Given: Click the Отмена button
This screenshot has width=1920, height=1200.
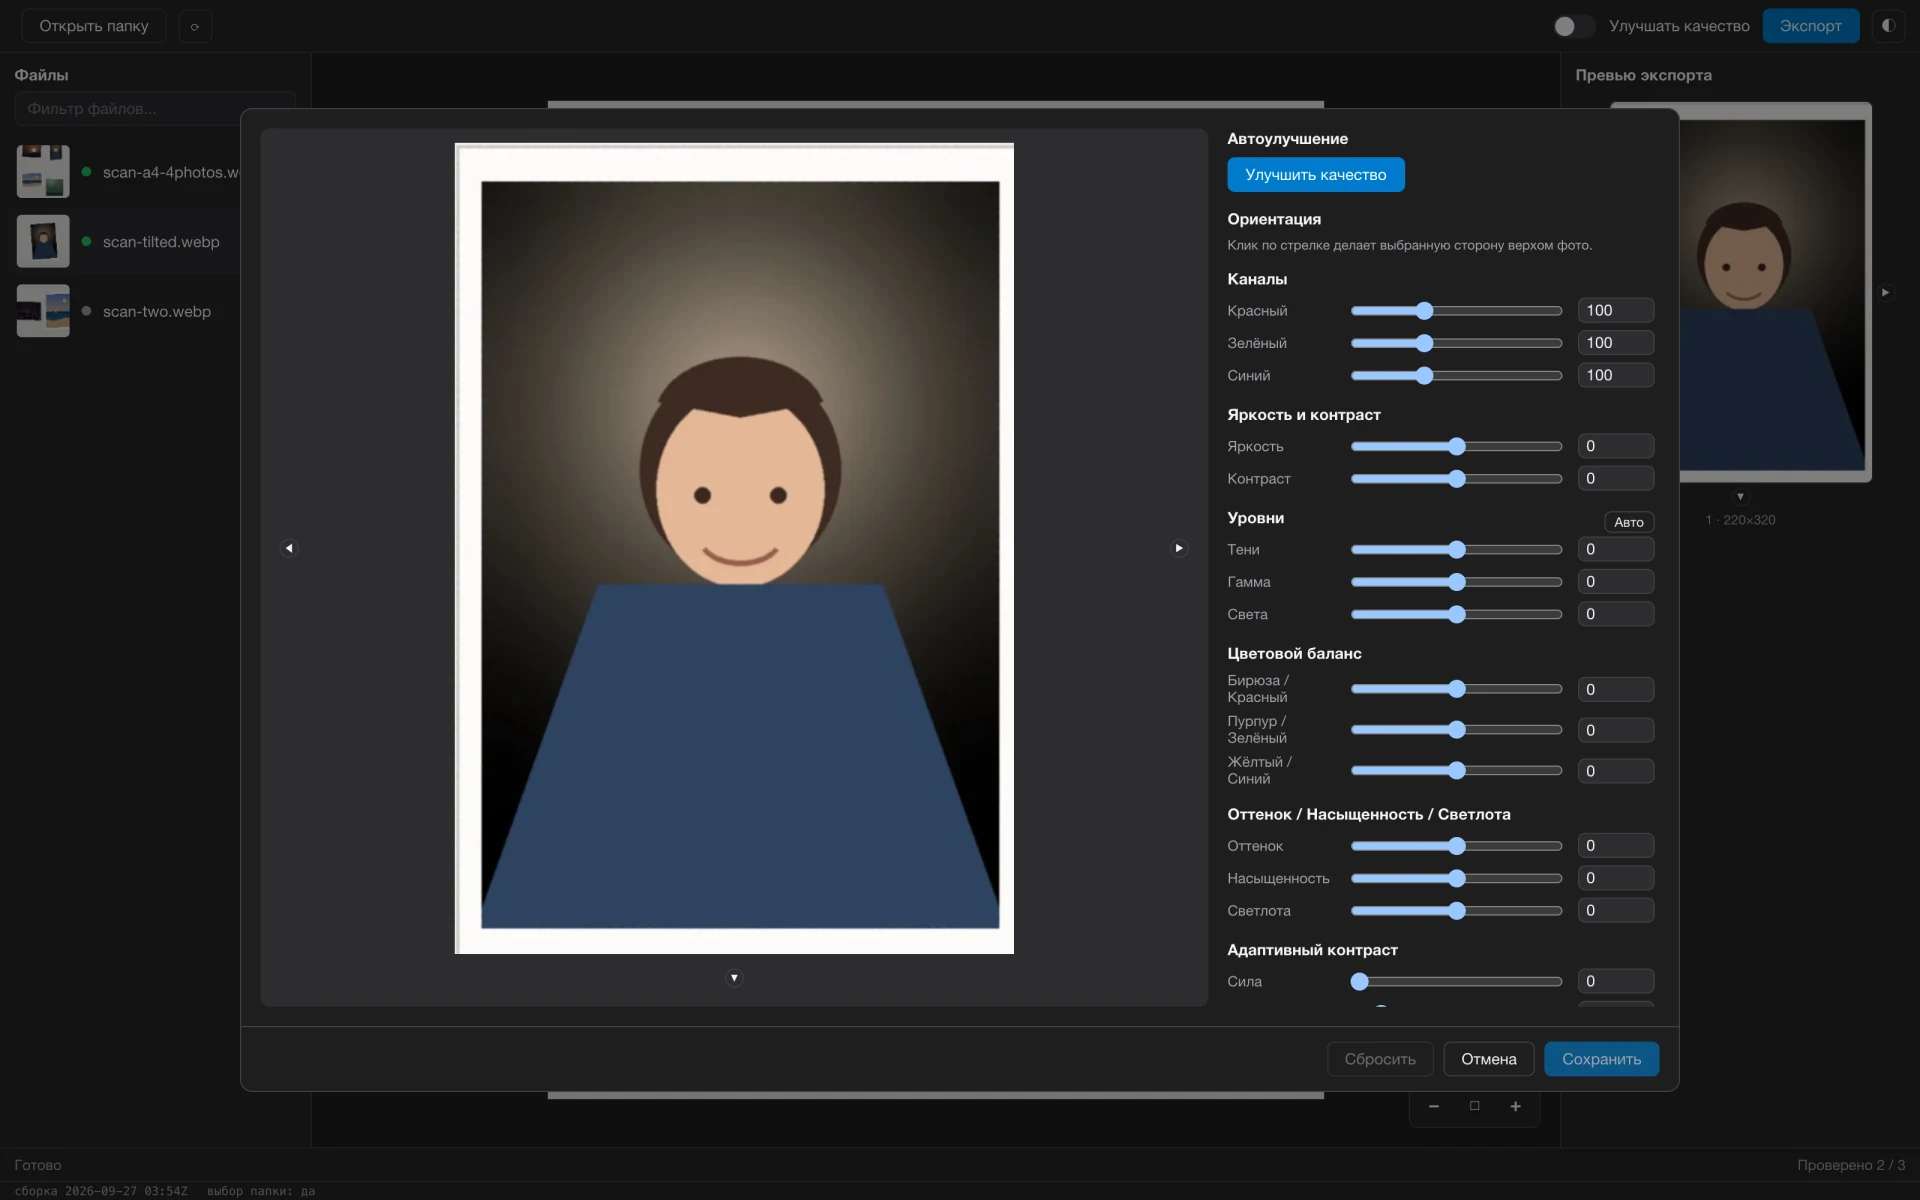Looking at the screenshot, I should [1488, 1059].
